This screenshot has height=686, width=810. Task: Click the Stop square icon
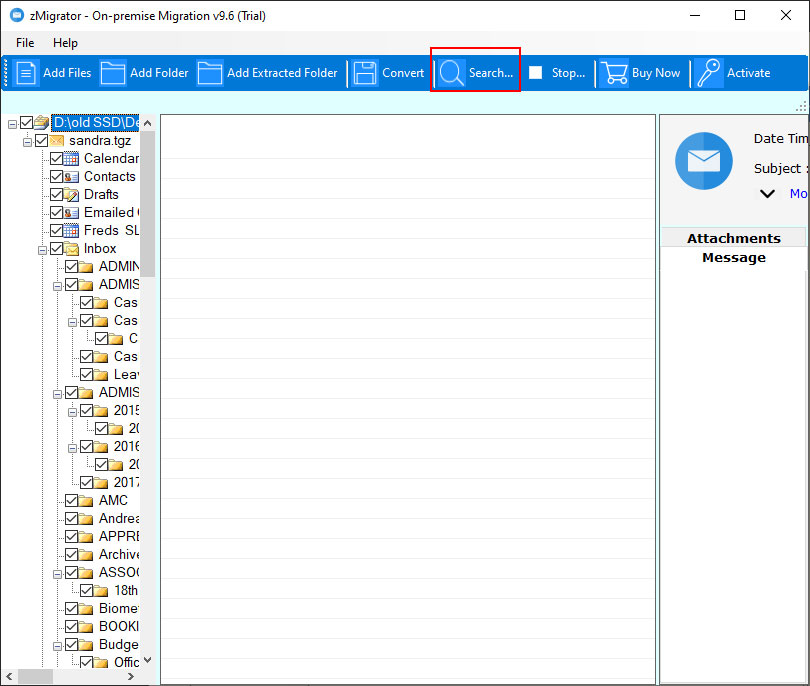pyautogui.click(x=536, y=73)
